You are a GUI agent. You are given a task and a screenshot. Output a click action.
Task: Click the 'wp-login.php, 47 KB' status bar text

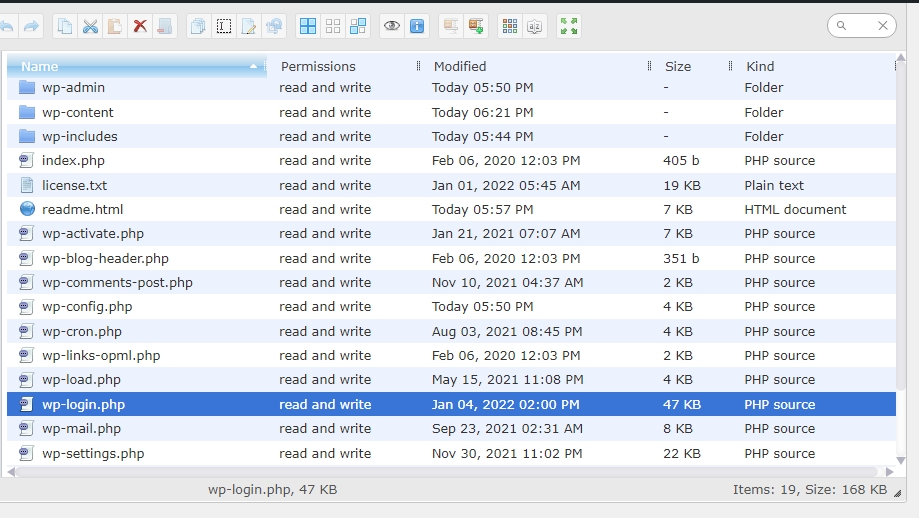pyautogui.click(x=273, y=490)
